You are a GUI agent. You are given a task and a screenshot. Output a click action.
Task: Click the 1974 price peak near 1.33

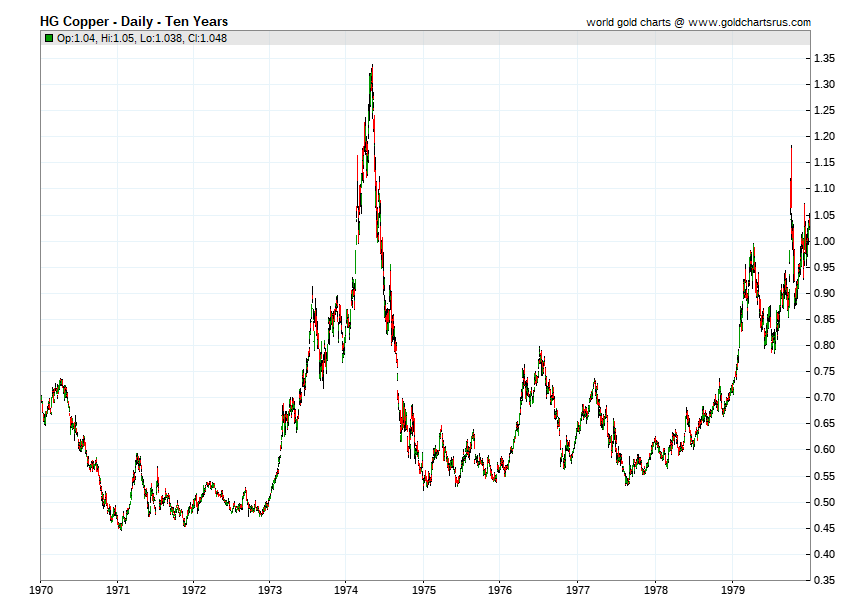[372, 66]
